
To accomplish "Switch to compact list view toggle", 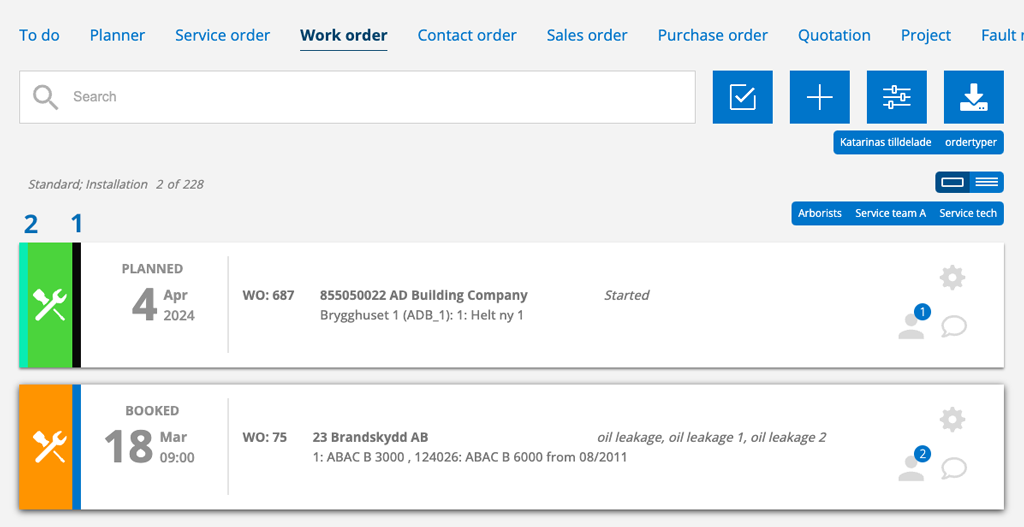I will 987,182.
